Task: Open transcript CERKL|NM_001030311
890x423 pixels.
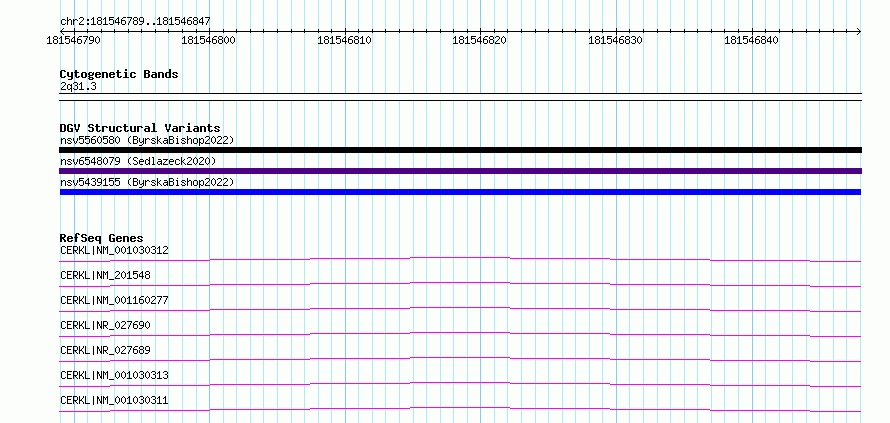Action: coord(114,400)
